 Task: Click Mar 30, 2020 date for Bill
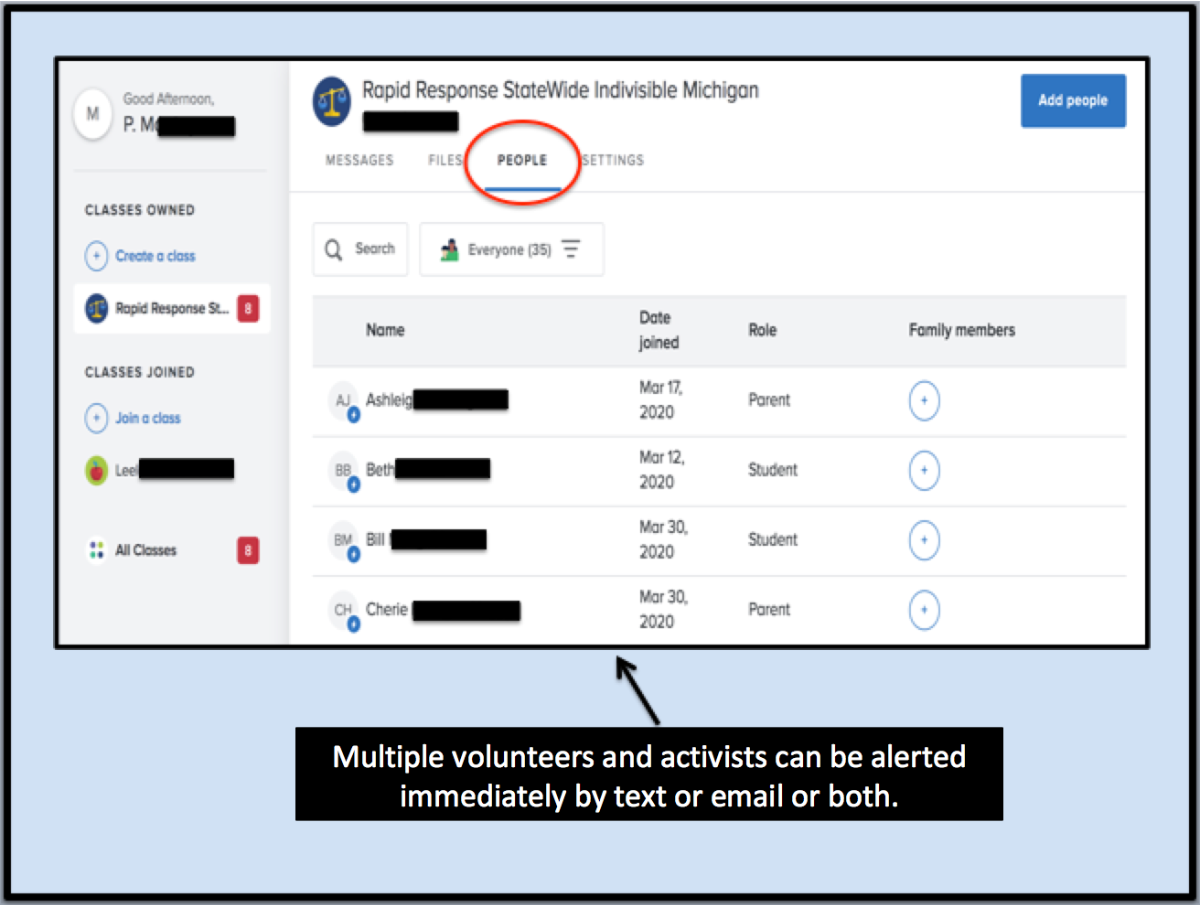pyautogui.click(x=663, y=540)
